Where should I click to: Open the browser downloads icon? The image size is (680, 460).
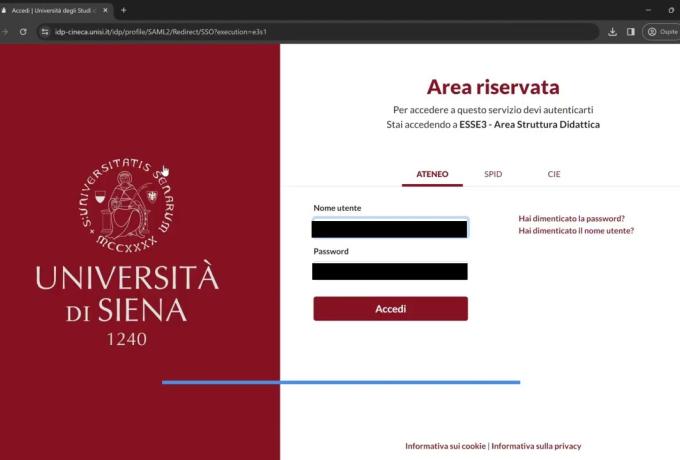[x=612, y=32]
